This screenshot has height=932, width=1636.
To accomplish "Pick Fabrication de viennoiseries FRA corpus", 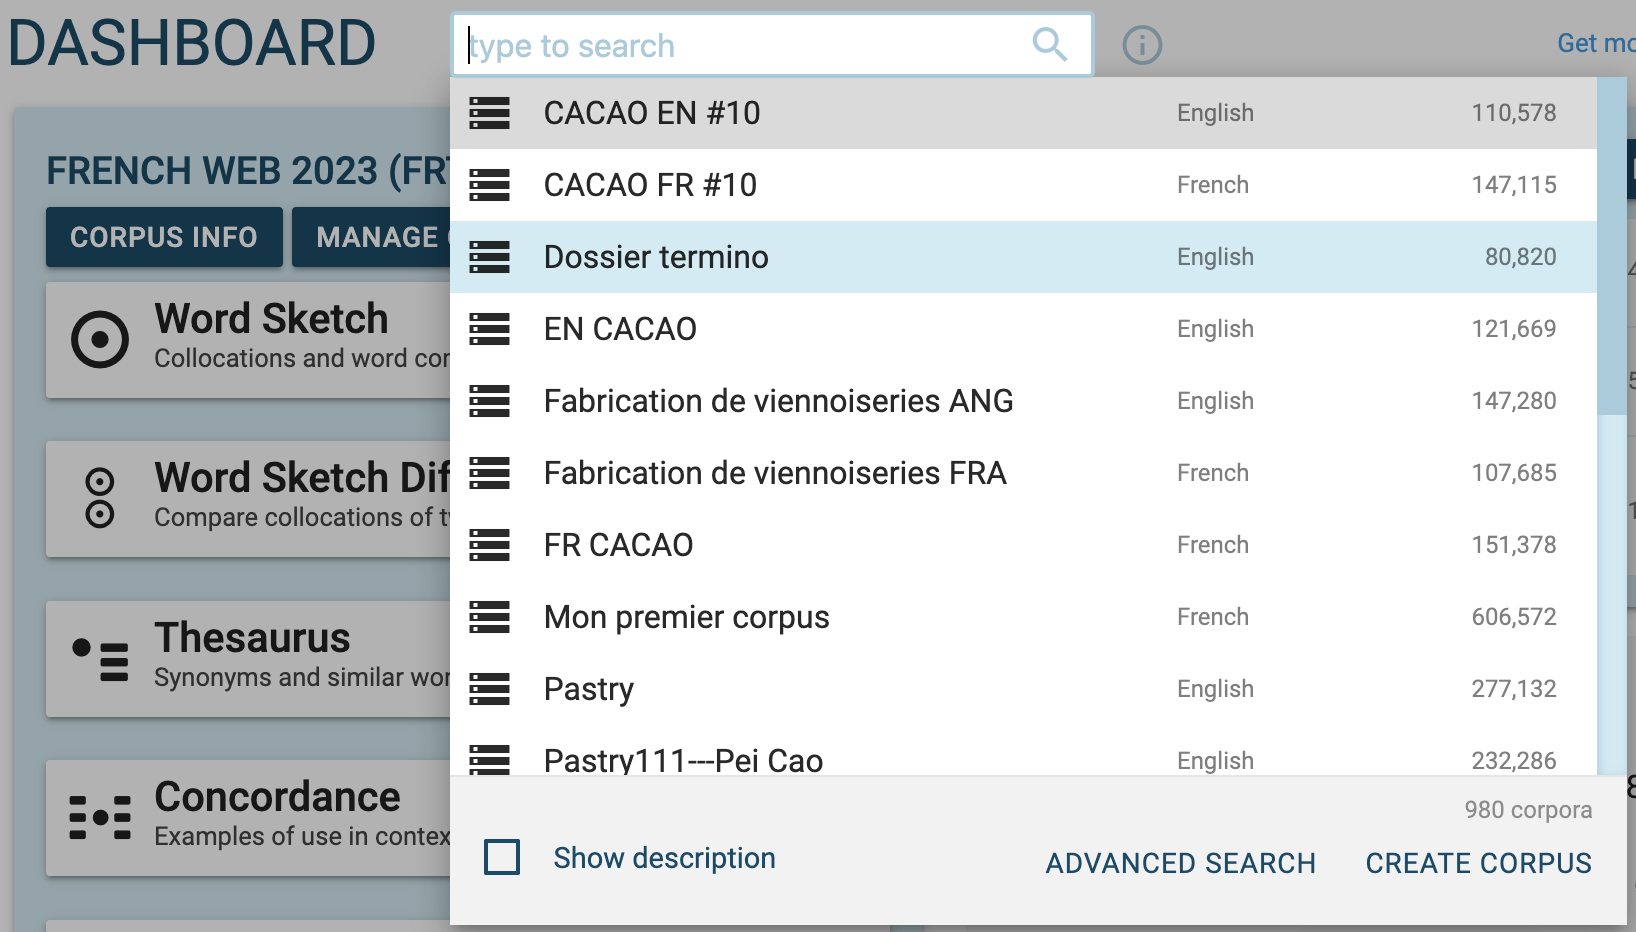I will 1023,473.
